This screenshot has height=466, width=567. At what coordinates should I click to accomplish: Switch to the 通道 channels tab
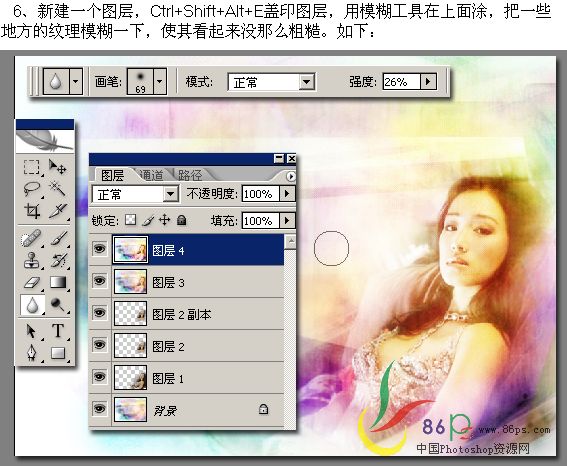pos(152,175)
